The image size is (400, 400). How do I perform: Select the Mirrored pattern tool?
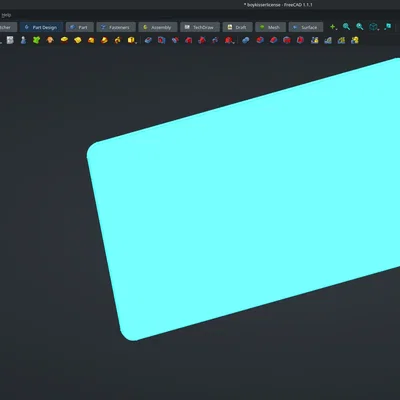coord(315,40)
